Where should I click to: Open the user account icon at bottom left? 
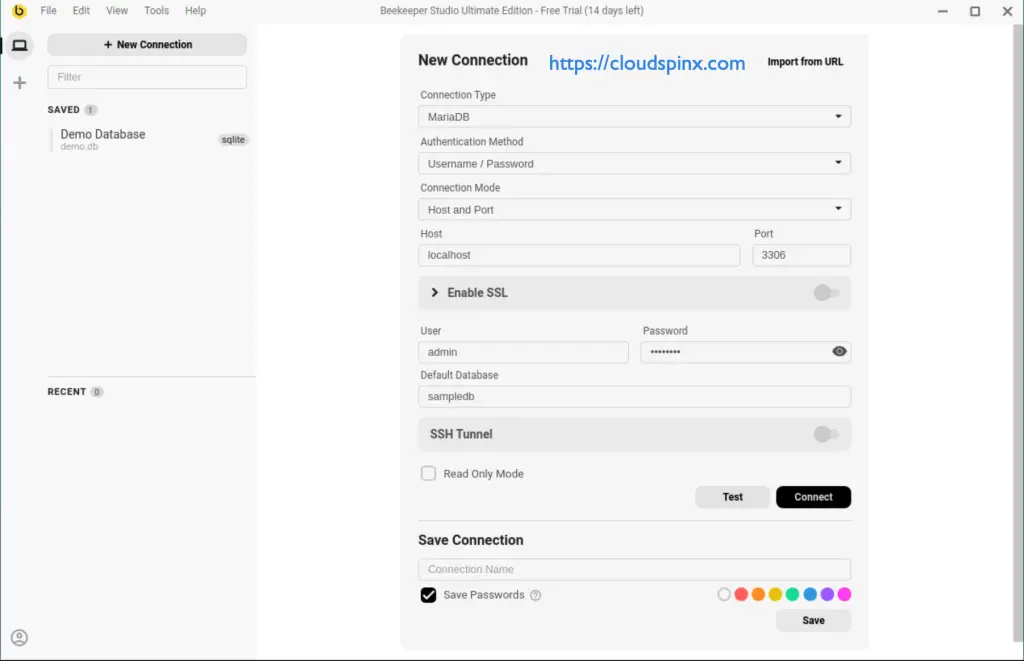19,638
